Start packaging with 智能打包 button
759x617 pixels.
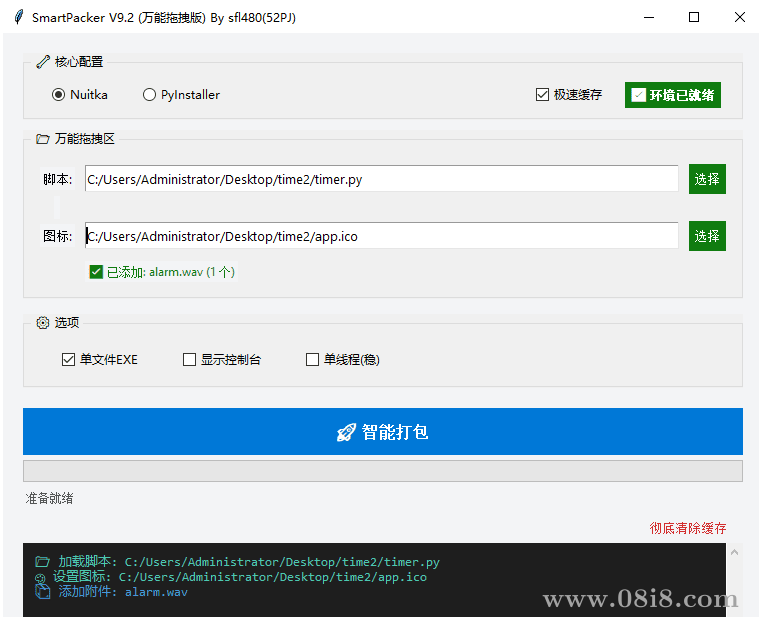click(x=382, y=431)
